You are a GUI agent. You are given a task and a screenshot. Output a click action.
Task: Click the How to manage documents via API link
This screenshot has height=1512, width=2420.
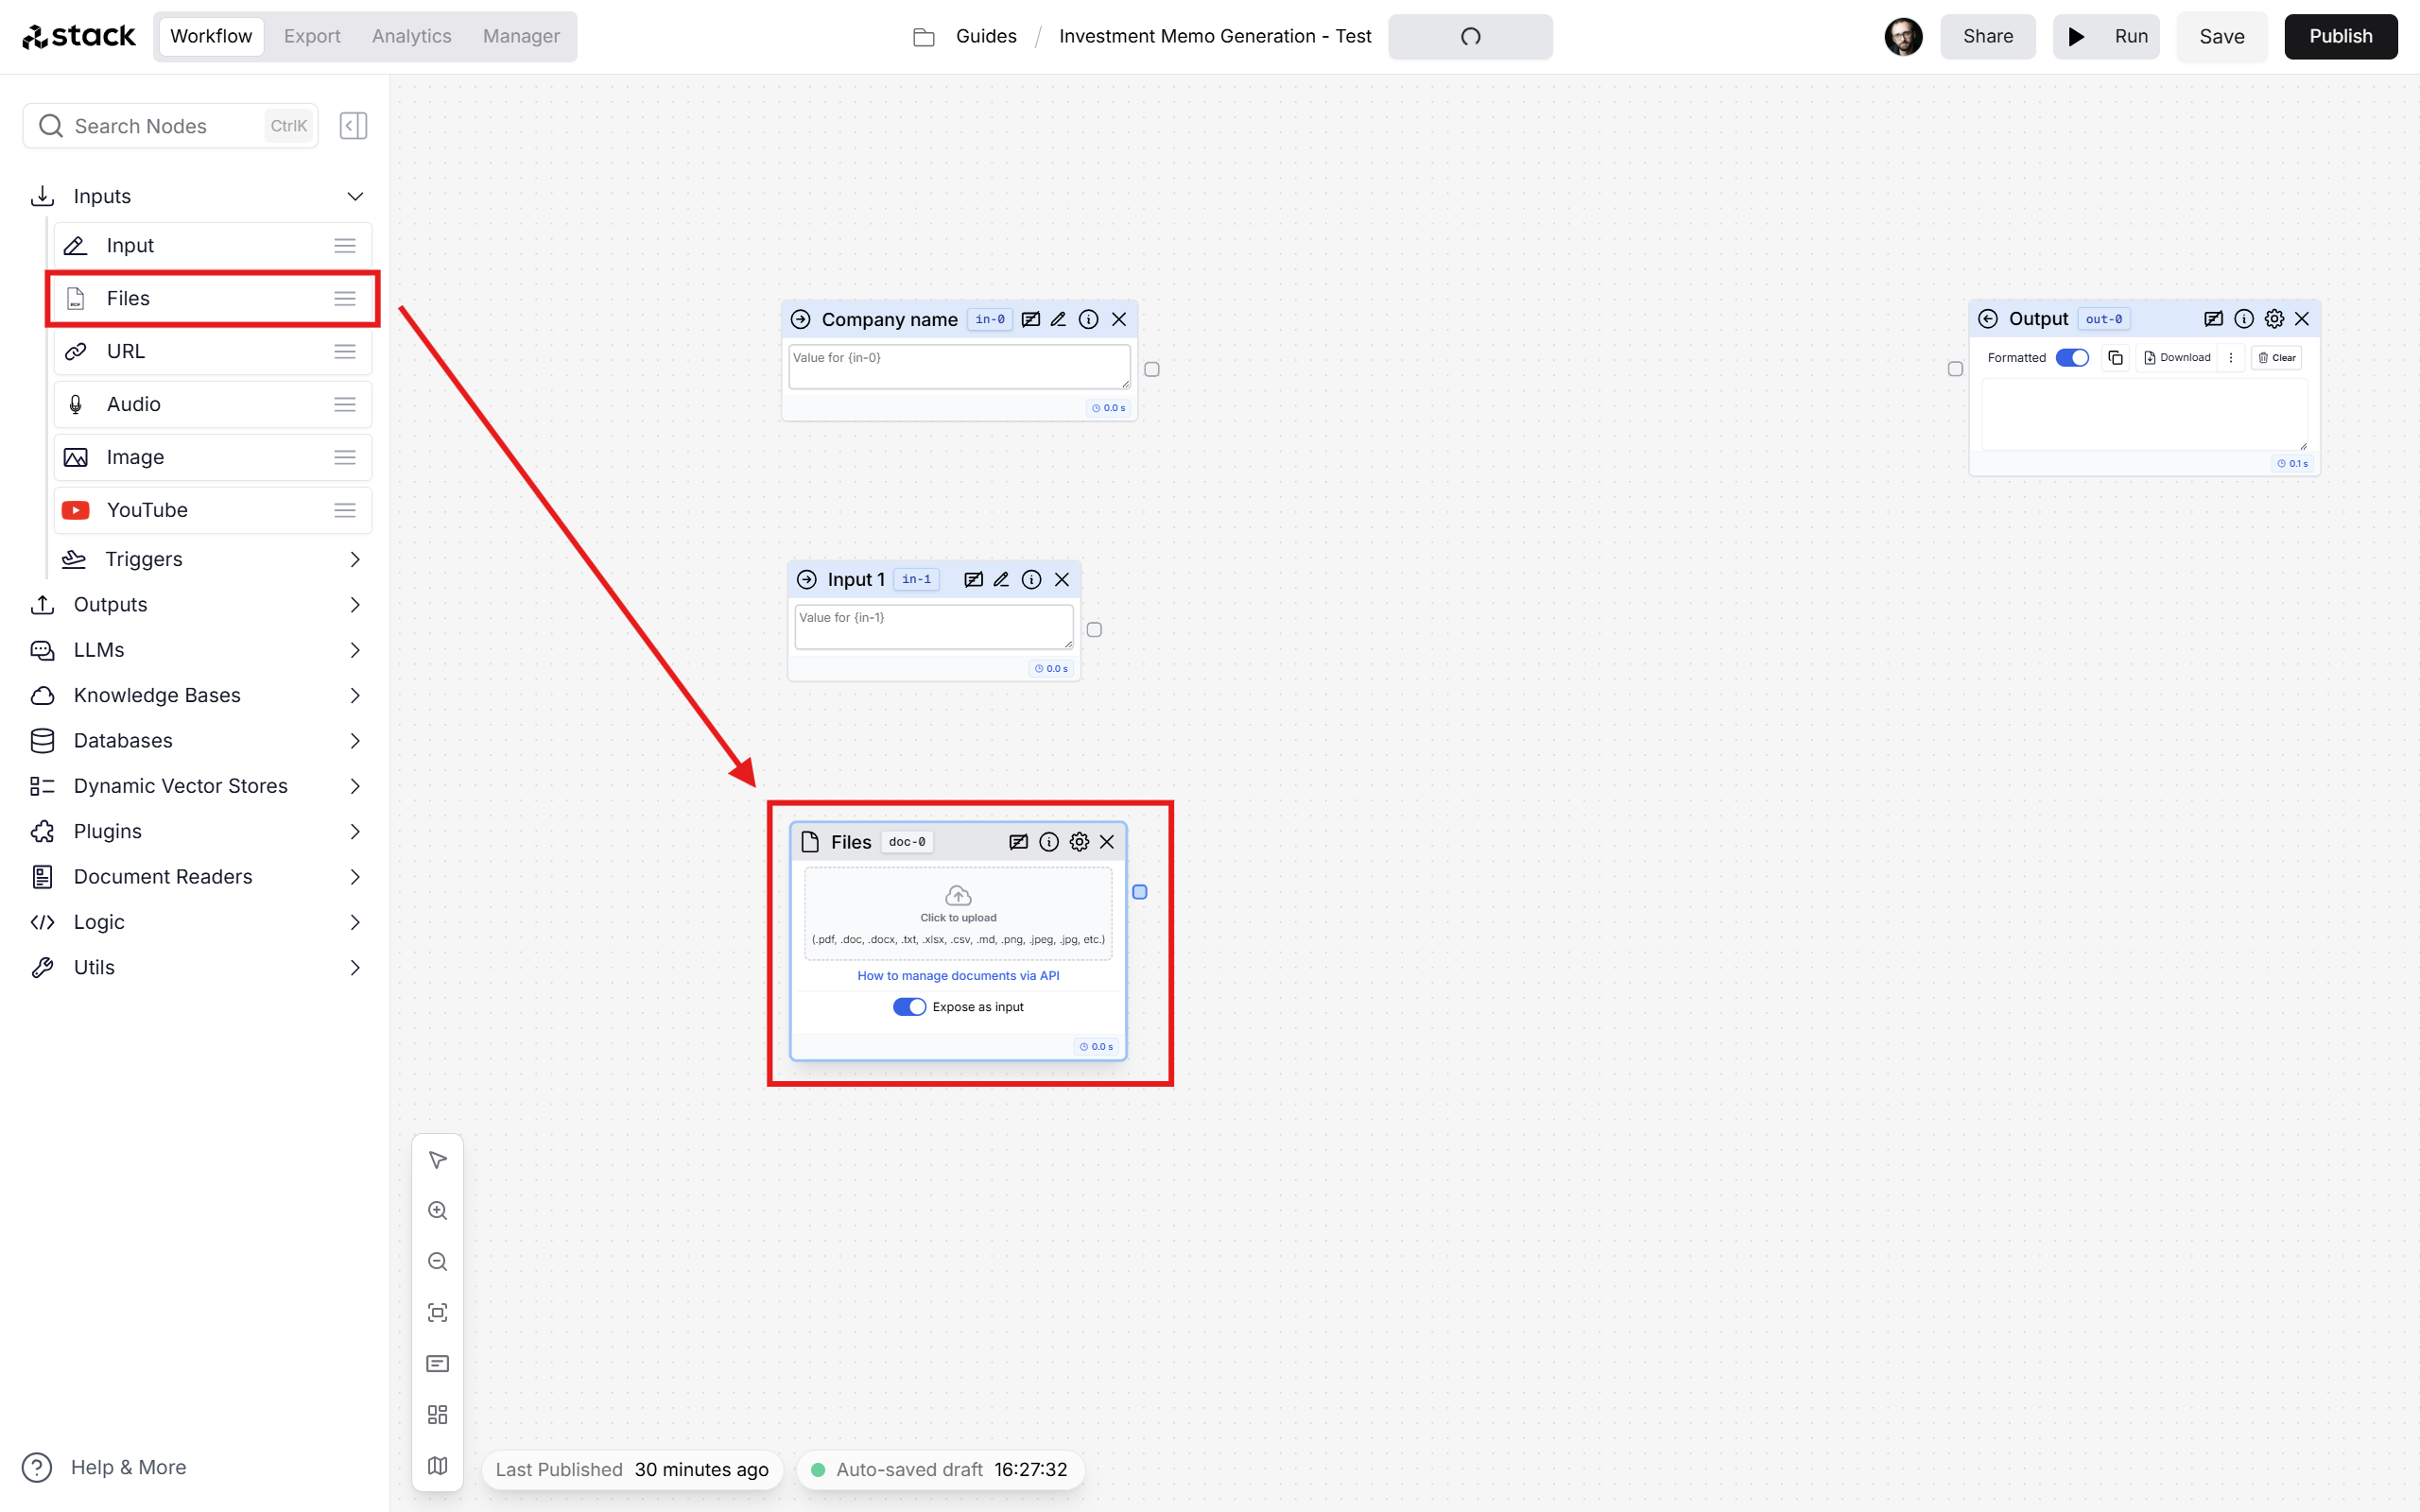click(x=959, y=975)
